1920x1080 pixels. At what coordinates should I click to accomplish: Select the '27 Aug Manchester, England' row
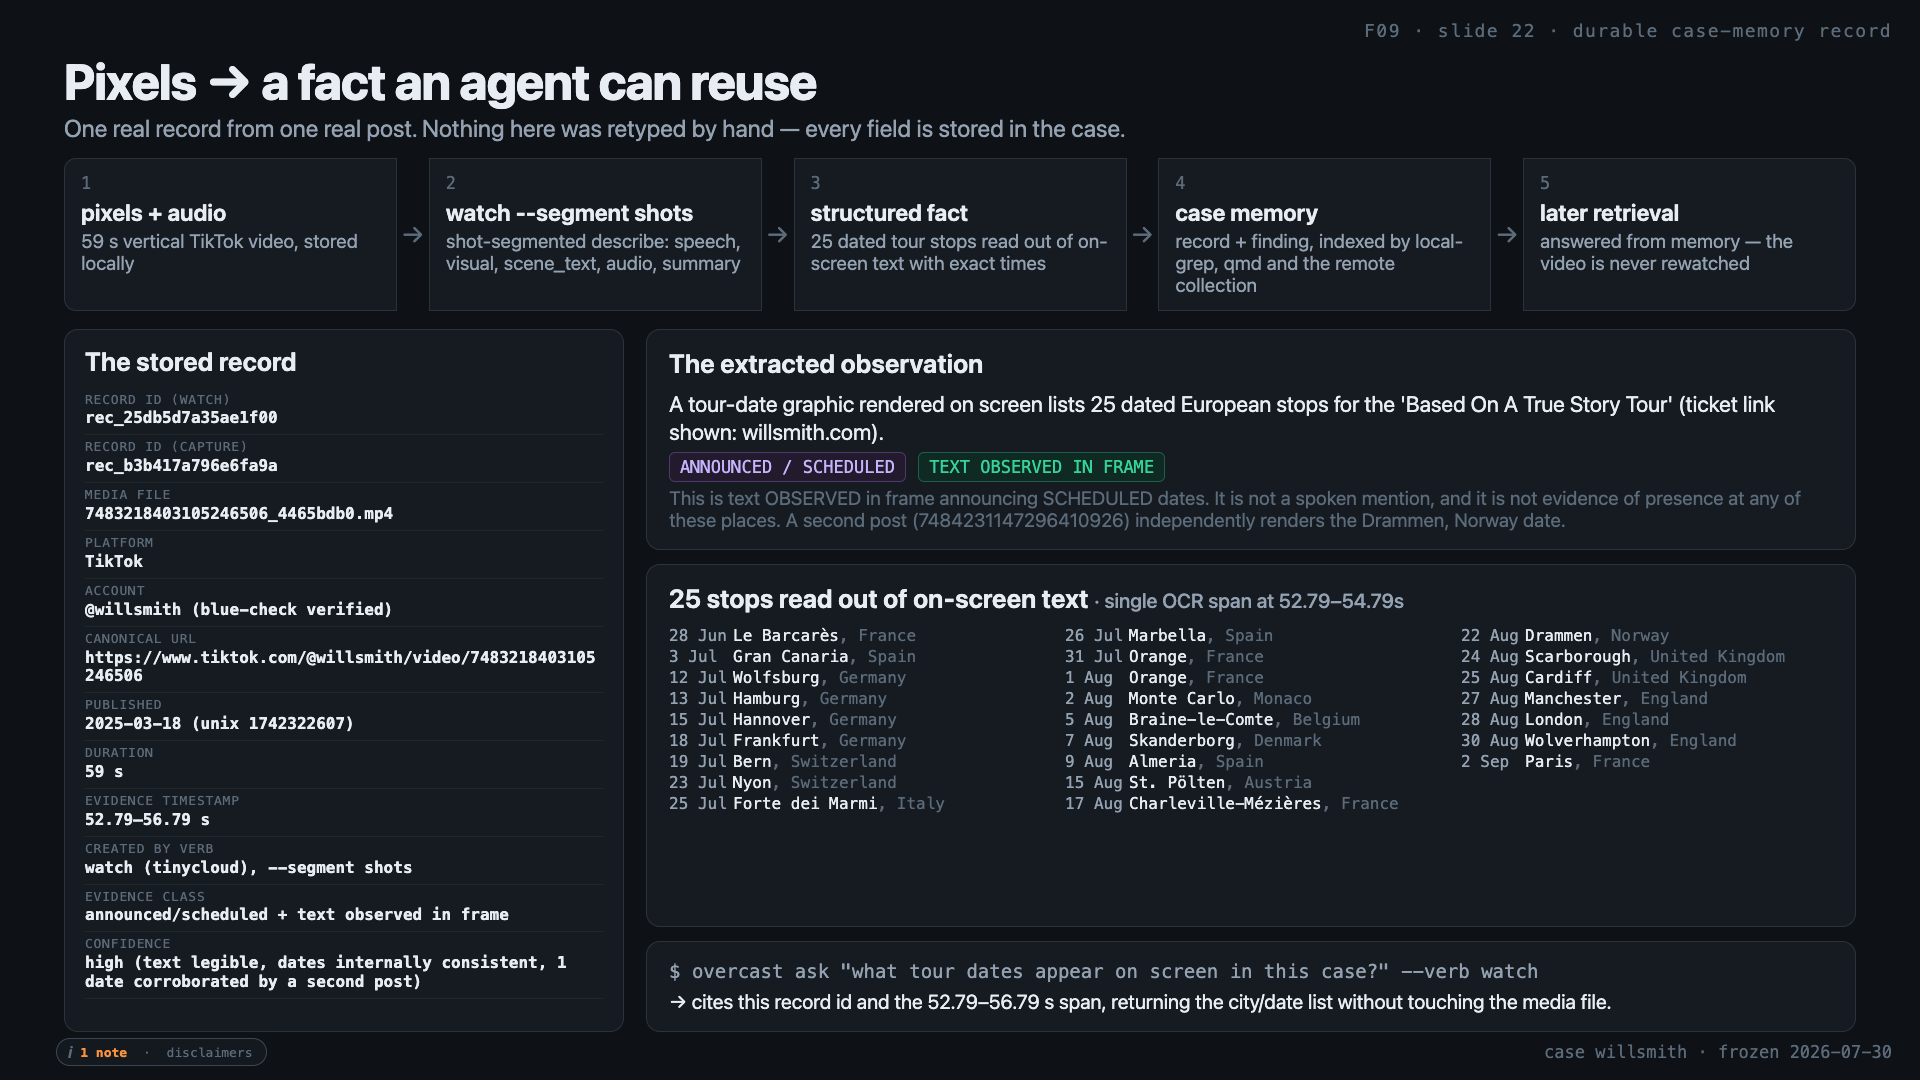1584,699
